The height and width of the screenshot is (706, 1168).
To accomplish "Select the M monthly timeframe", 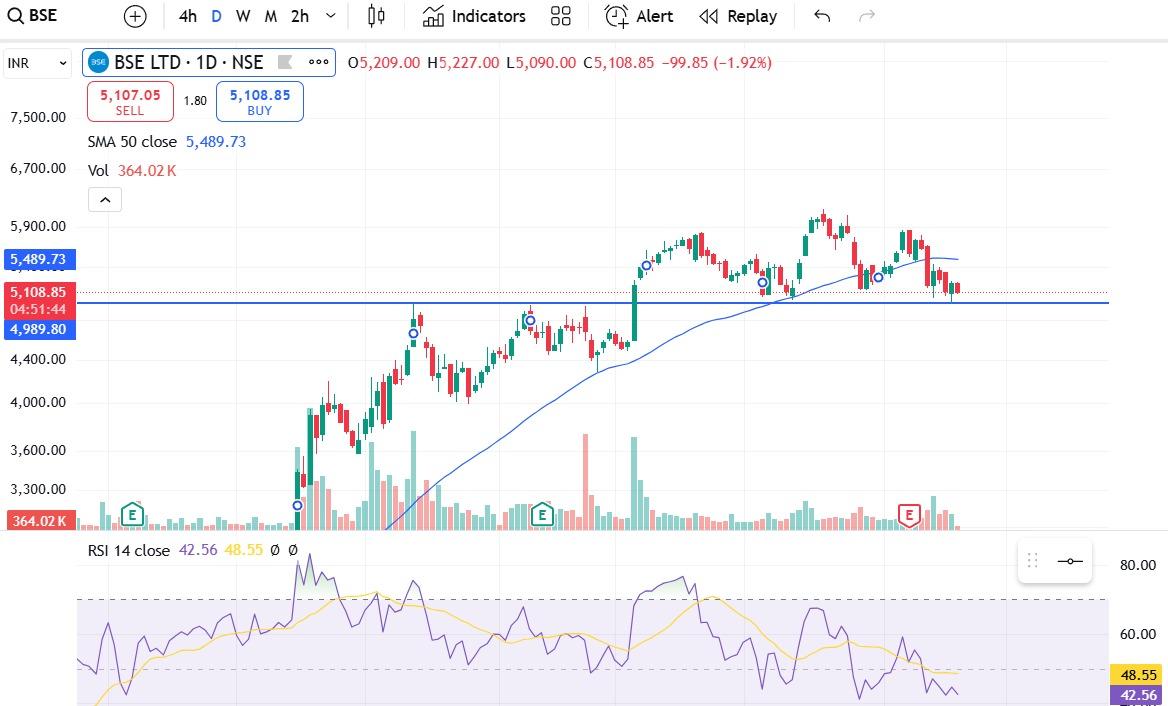I will 270,16.
